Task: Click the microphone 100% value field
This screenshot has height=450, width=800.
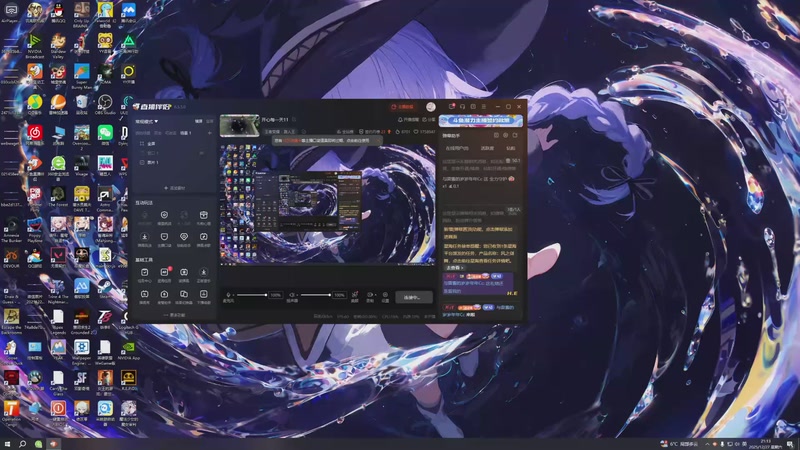Action: click(276, 295)
